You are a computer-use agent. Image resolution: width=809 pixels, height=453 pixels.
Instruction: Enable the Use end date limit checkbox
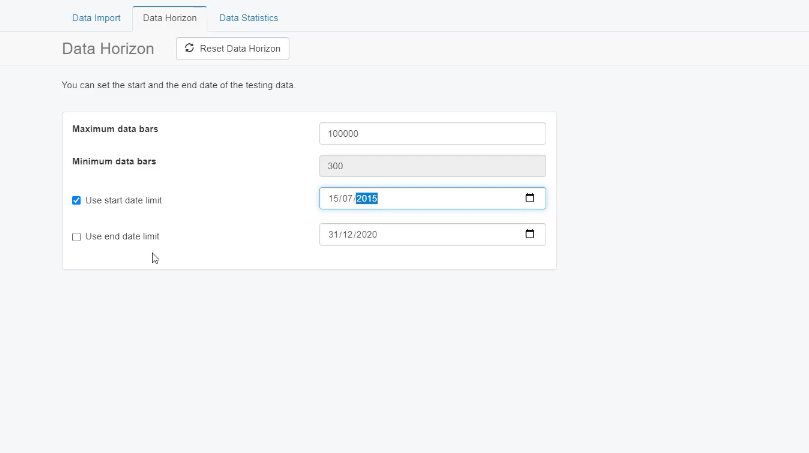point(76,237)
